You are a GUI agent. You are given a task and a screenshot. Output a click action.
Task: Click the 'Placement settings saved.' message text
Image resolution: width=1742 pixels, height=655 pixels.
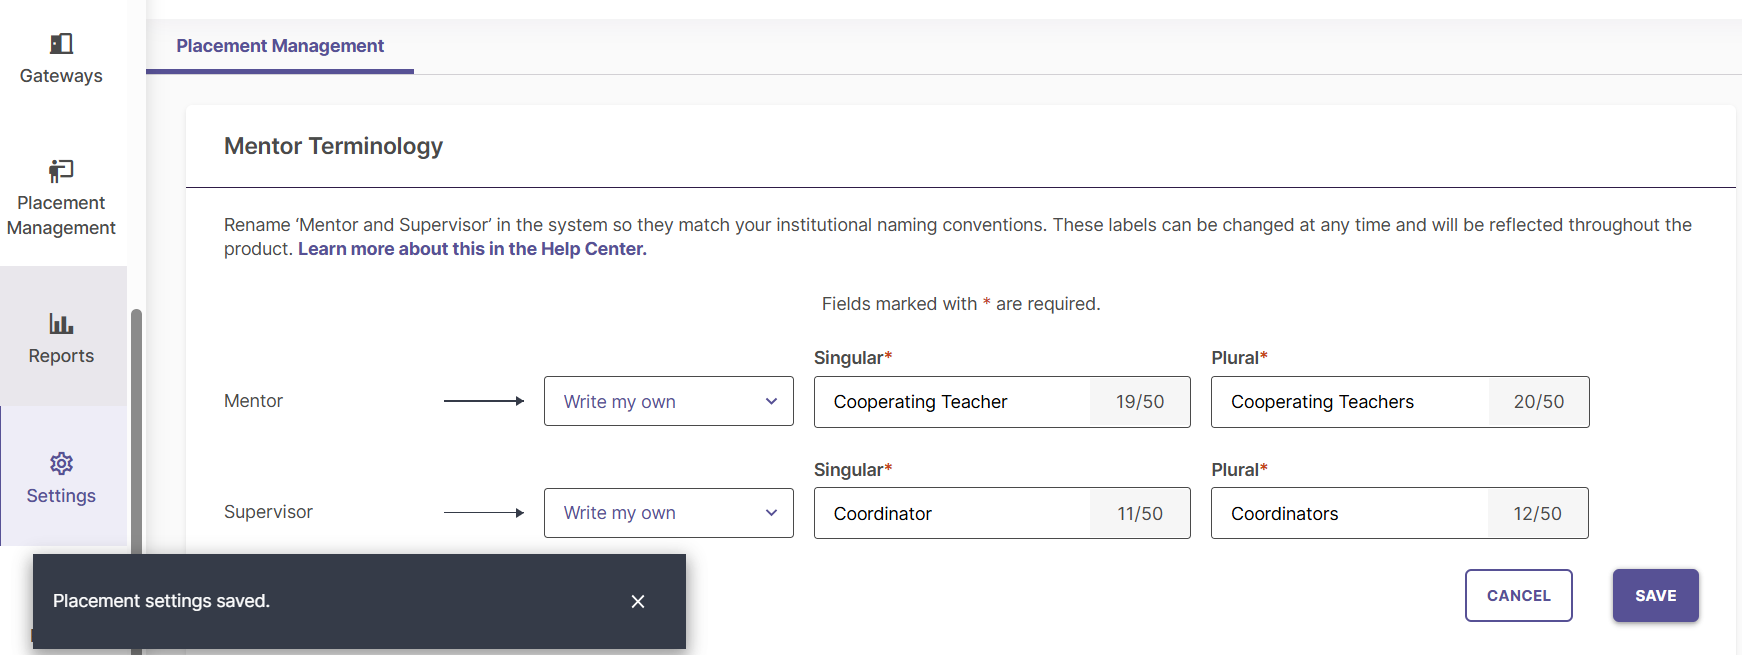161,601
